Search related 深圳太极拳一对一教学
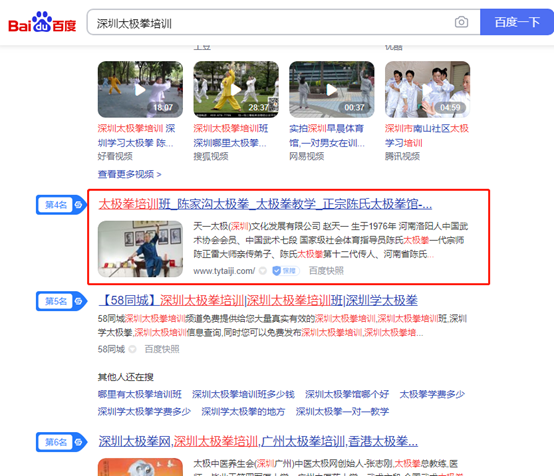Image resolution: width=554 pixels, height=476 pixels. coord(342,412)
